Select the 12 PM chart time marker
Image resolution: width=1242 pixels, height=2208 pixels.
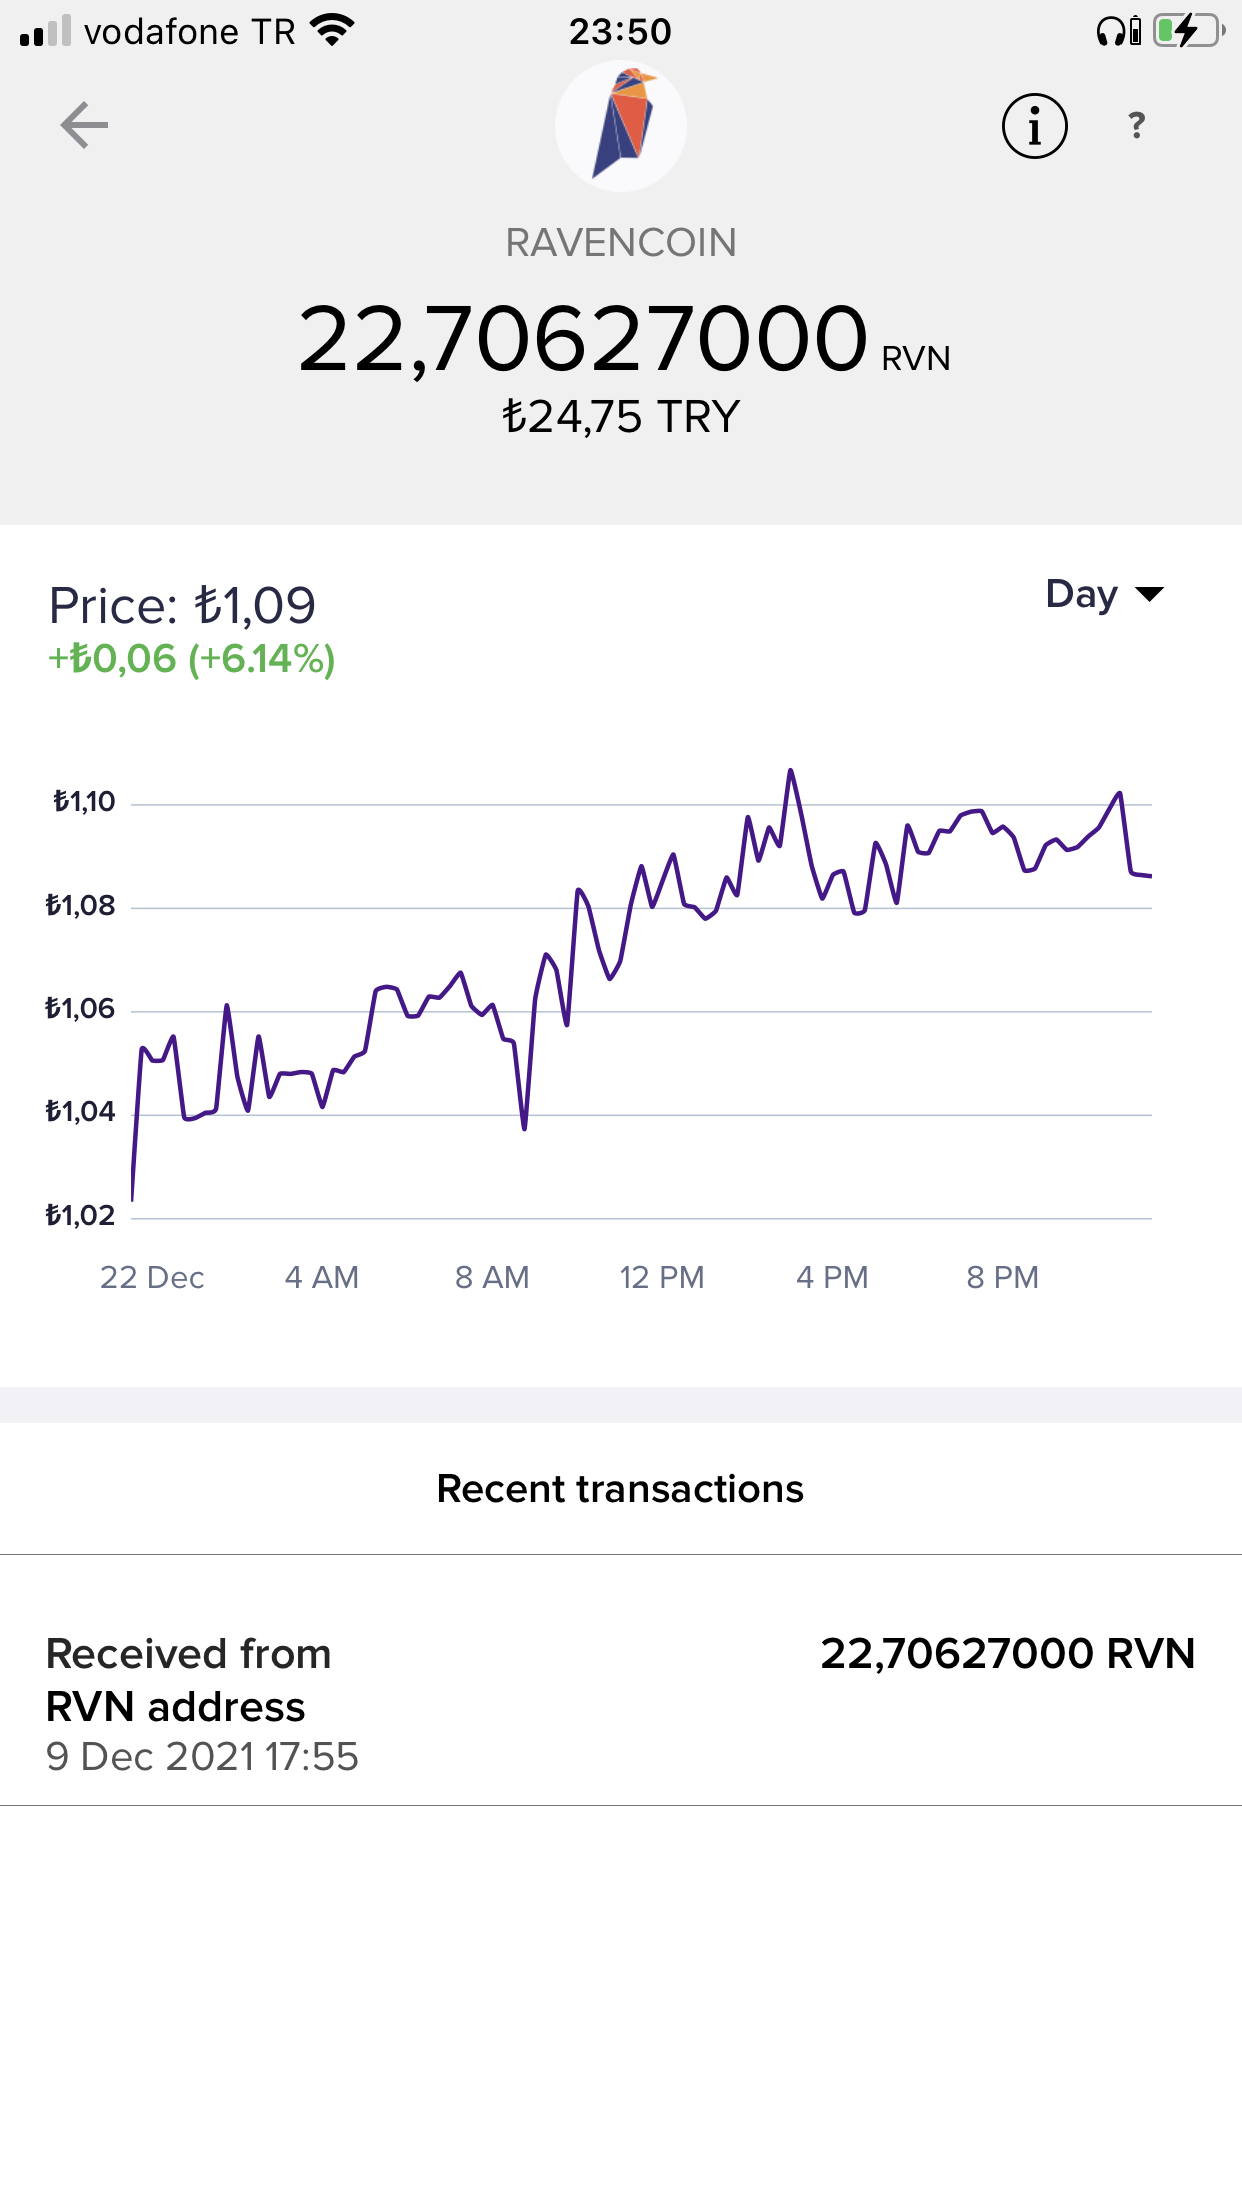(662, 1277)
